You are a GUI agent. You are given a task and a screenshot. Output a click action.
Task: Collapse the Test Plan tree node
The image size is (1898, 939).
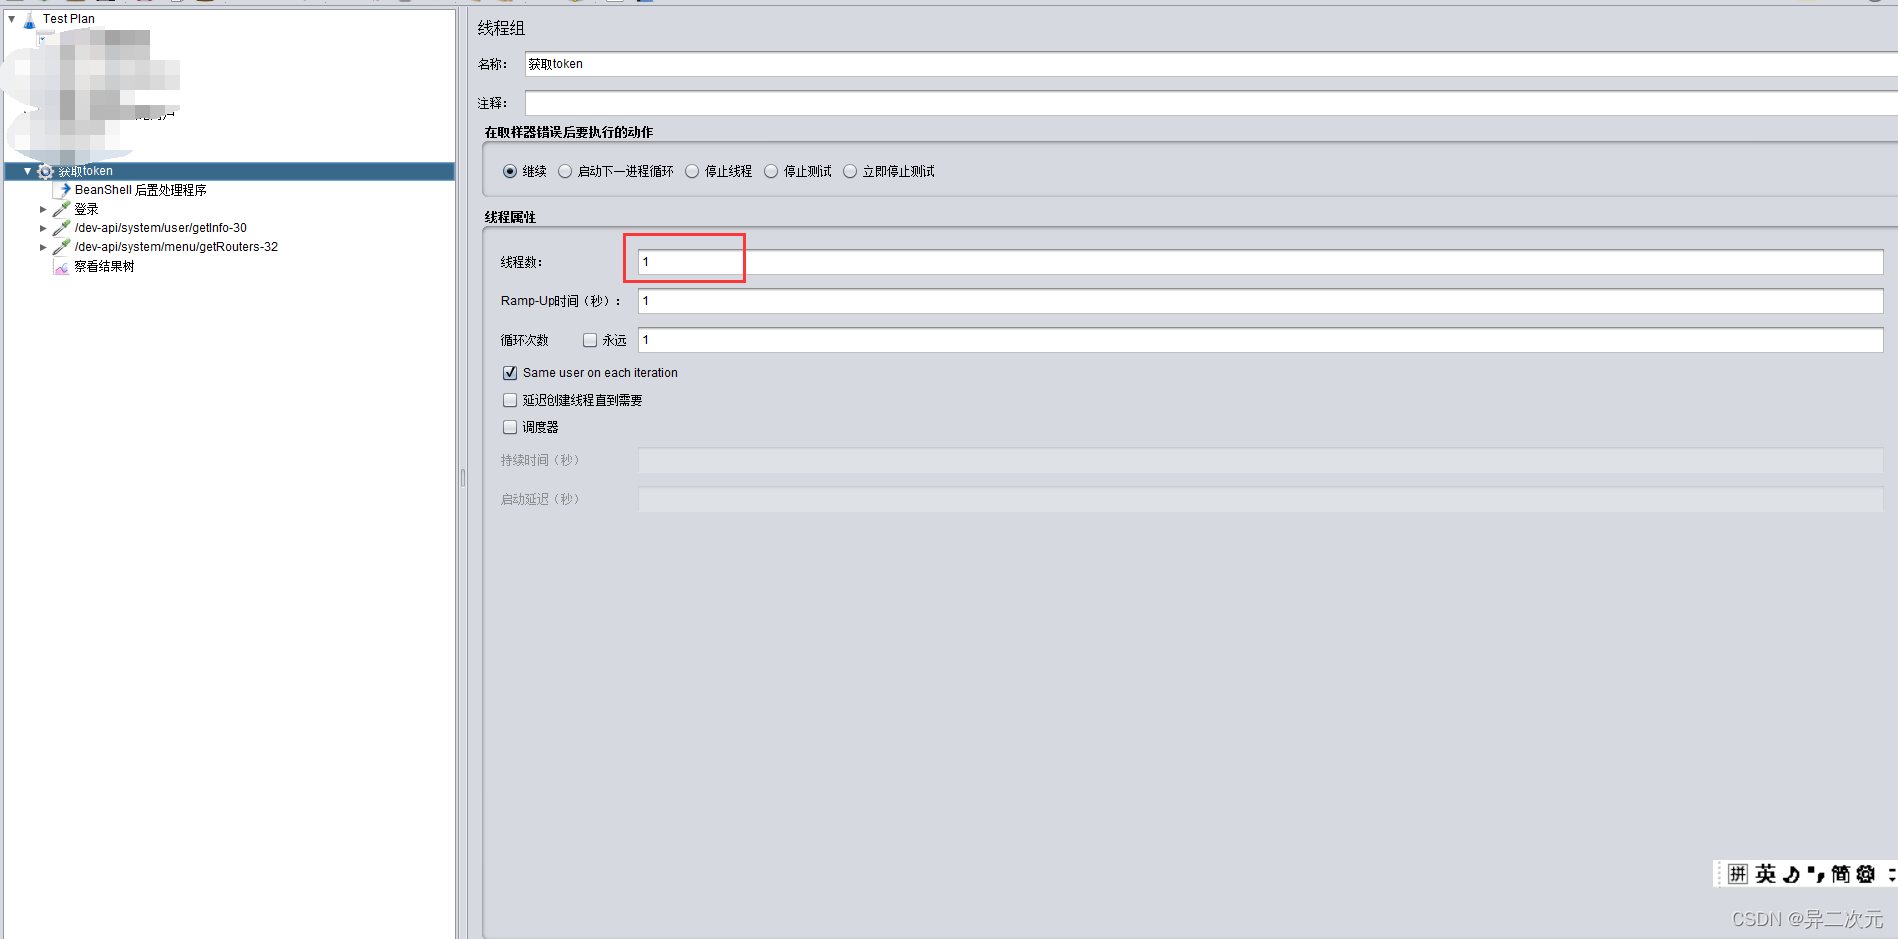12,19
